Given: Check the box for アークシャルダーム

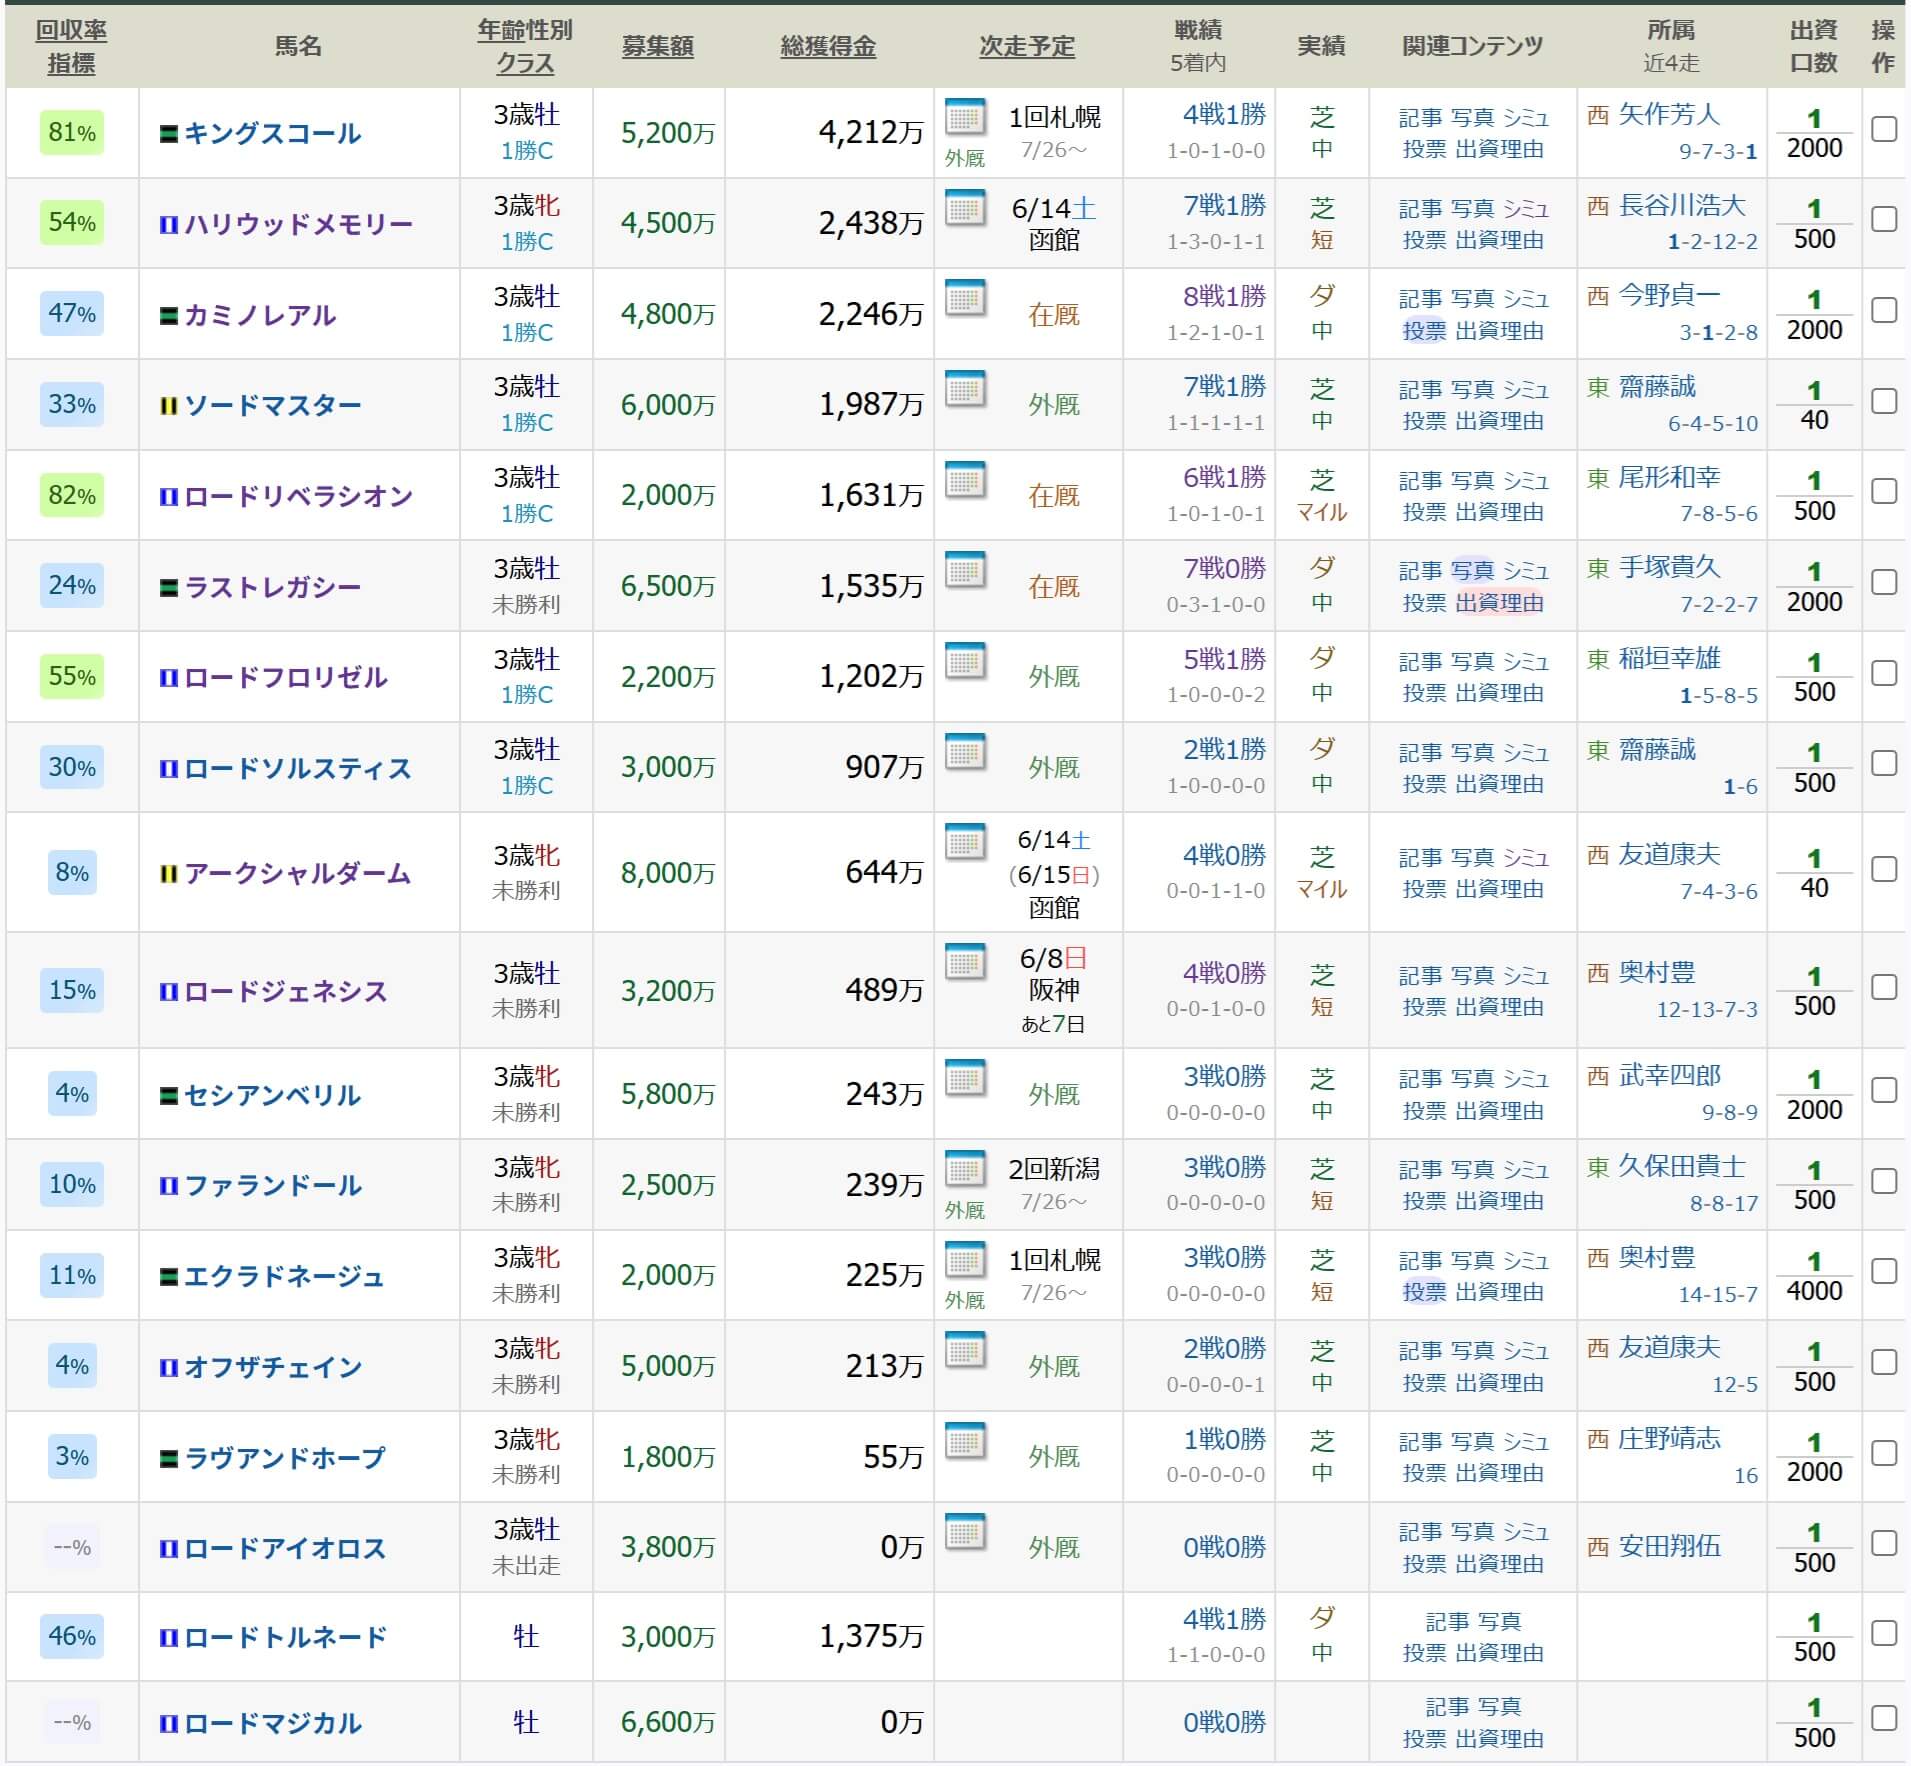Looking at the screenshot, I should (x=1884, y=869).
